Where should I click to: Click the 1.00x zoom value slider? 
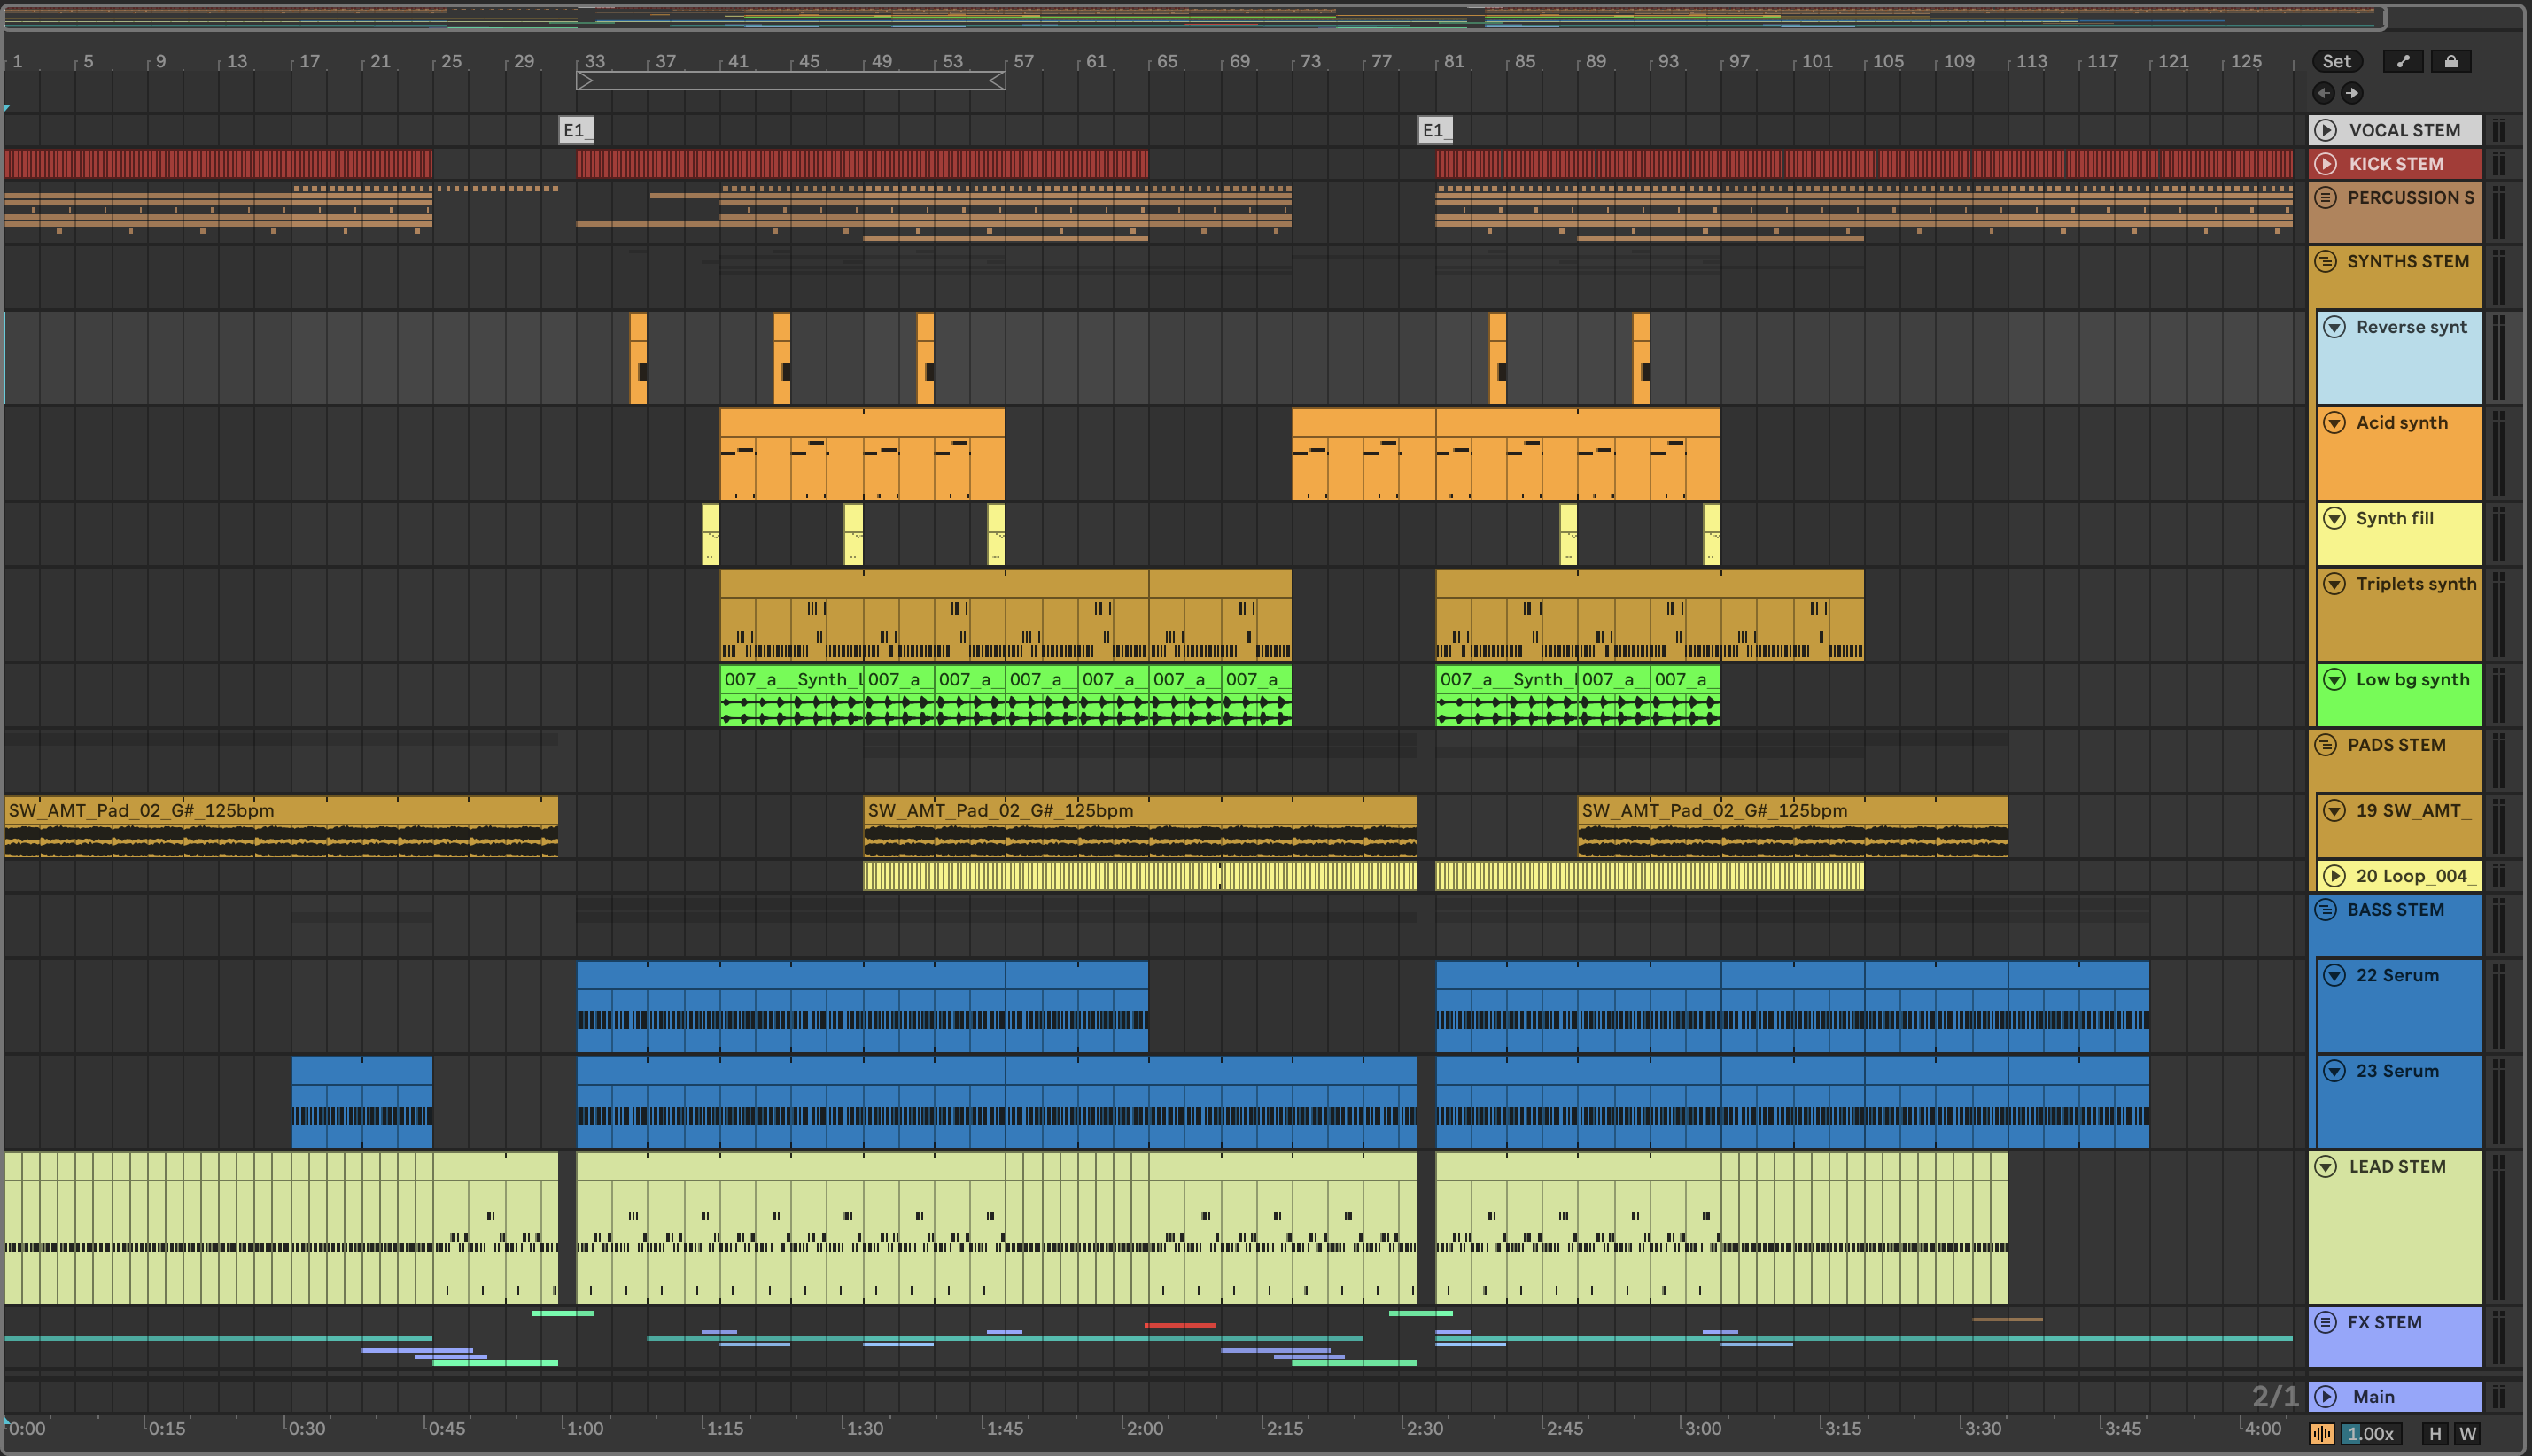2370,1433
